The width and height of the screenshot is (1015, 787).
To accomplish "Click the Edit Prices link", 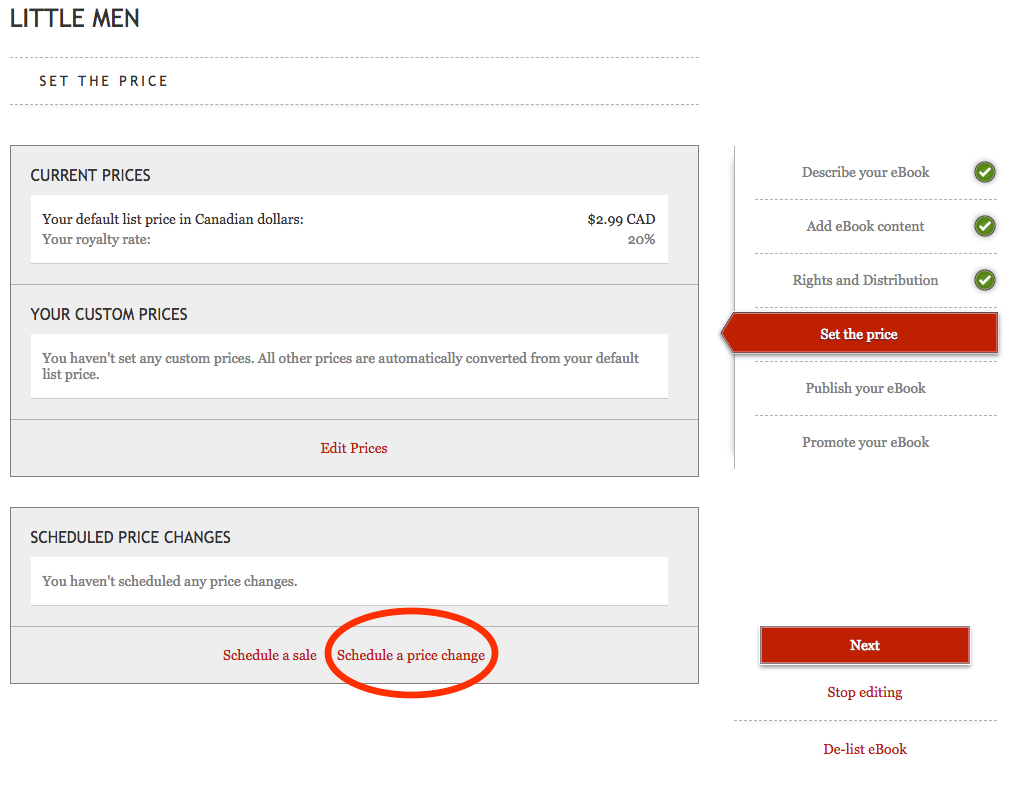I will pyautogui.click(x=354, y=448).
